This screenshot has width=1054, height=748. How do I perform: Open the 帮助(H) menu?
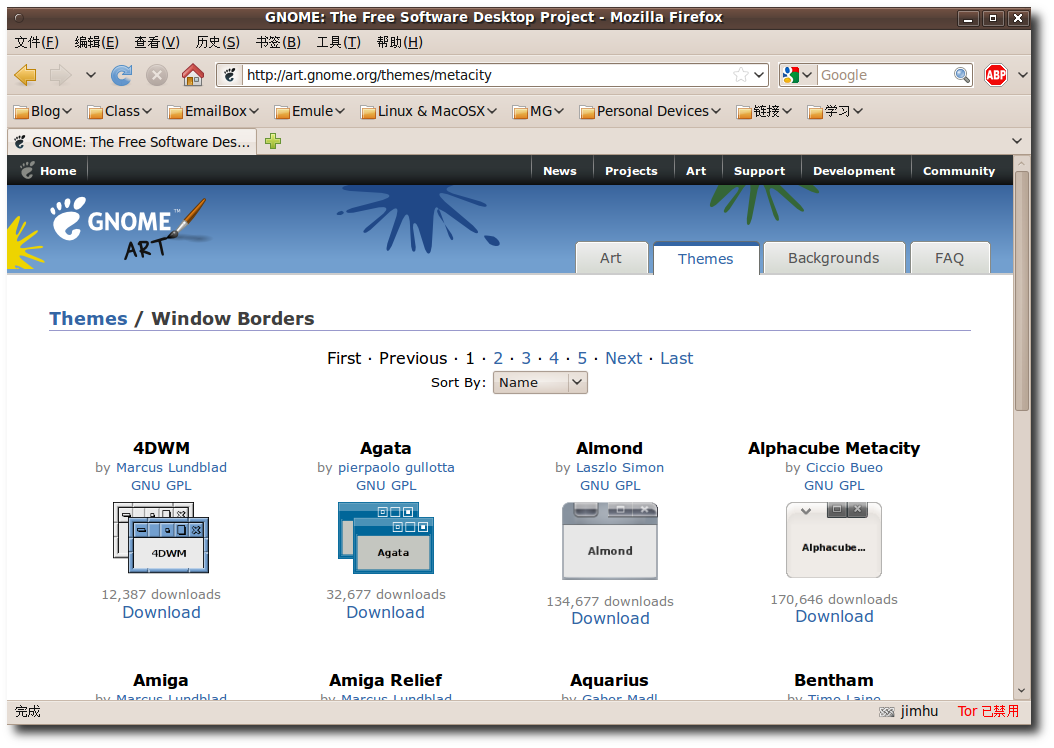(x=399, y=42)
